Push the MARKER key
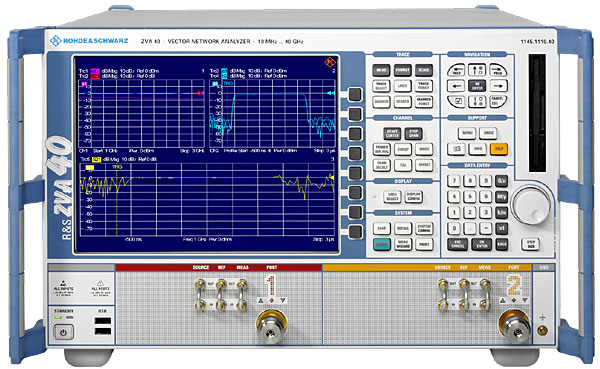 pyautogui.click(x=382, y=101)
